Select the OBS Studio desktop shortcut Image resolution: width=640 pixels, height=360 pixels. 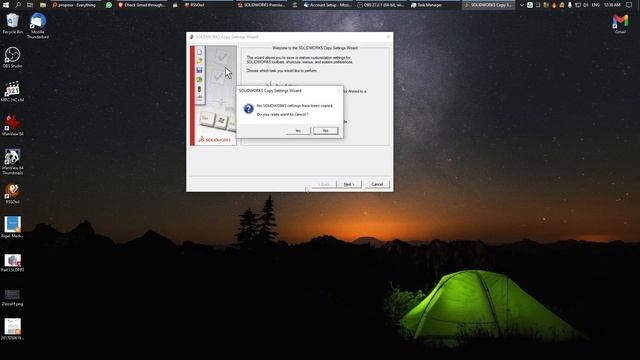(x=13, y=57)
